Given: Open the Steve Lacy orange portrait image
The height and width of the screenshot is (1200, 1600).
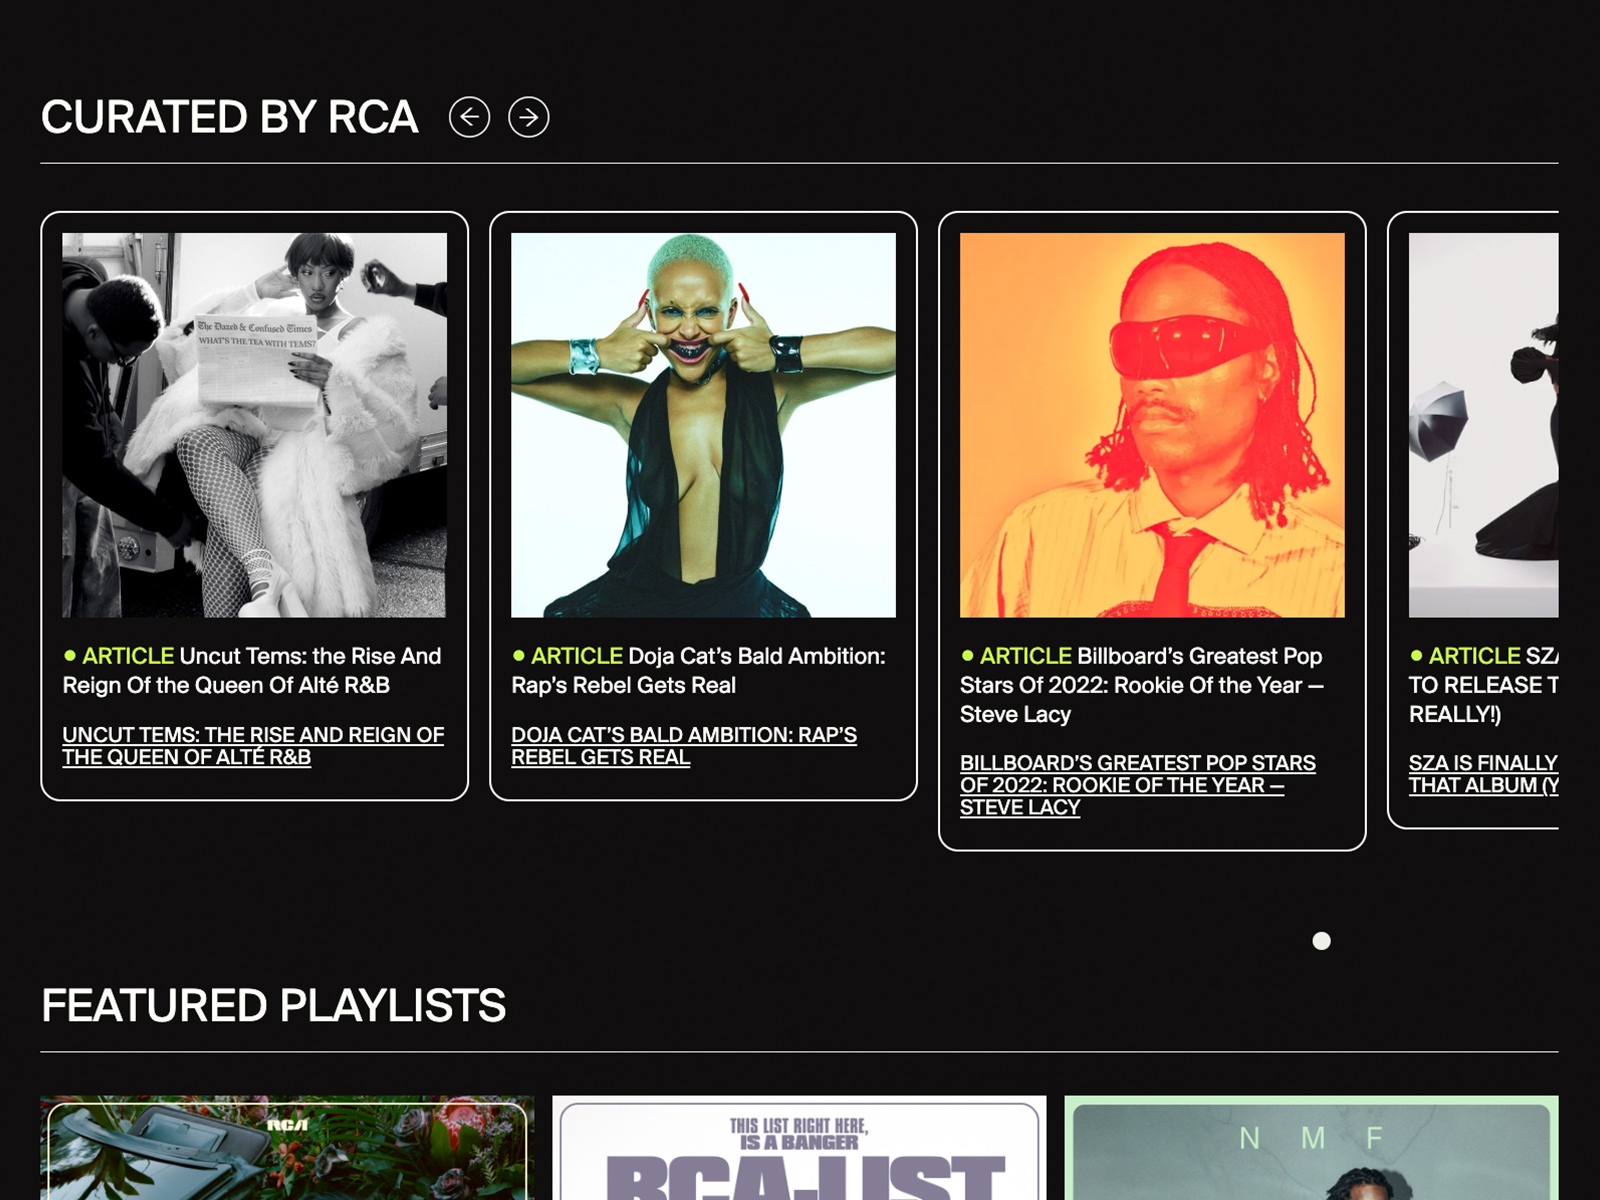Looking at the screenshot, I should coord(1152,425).
